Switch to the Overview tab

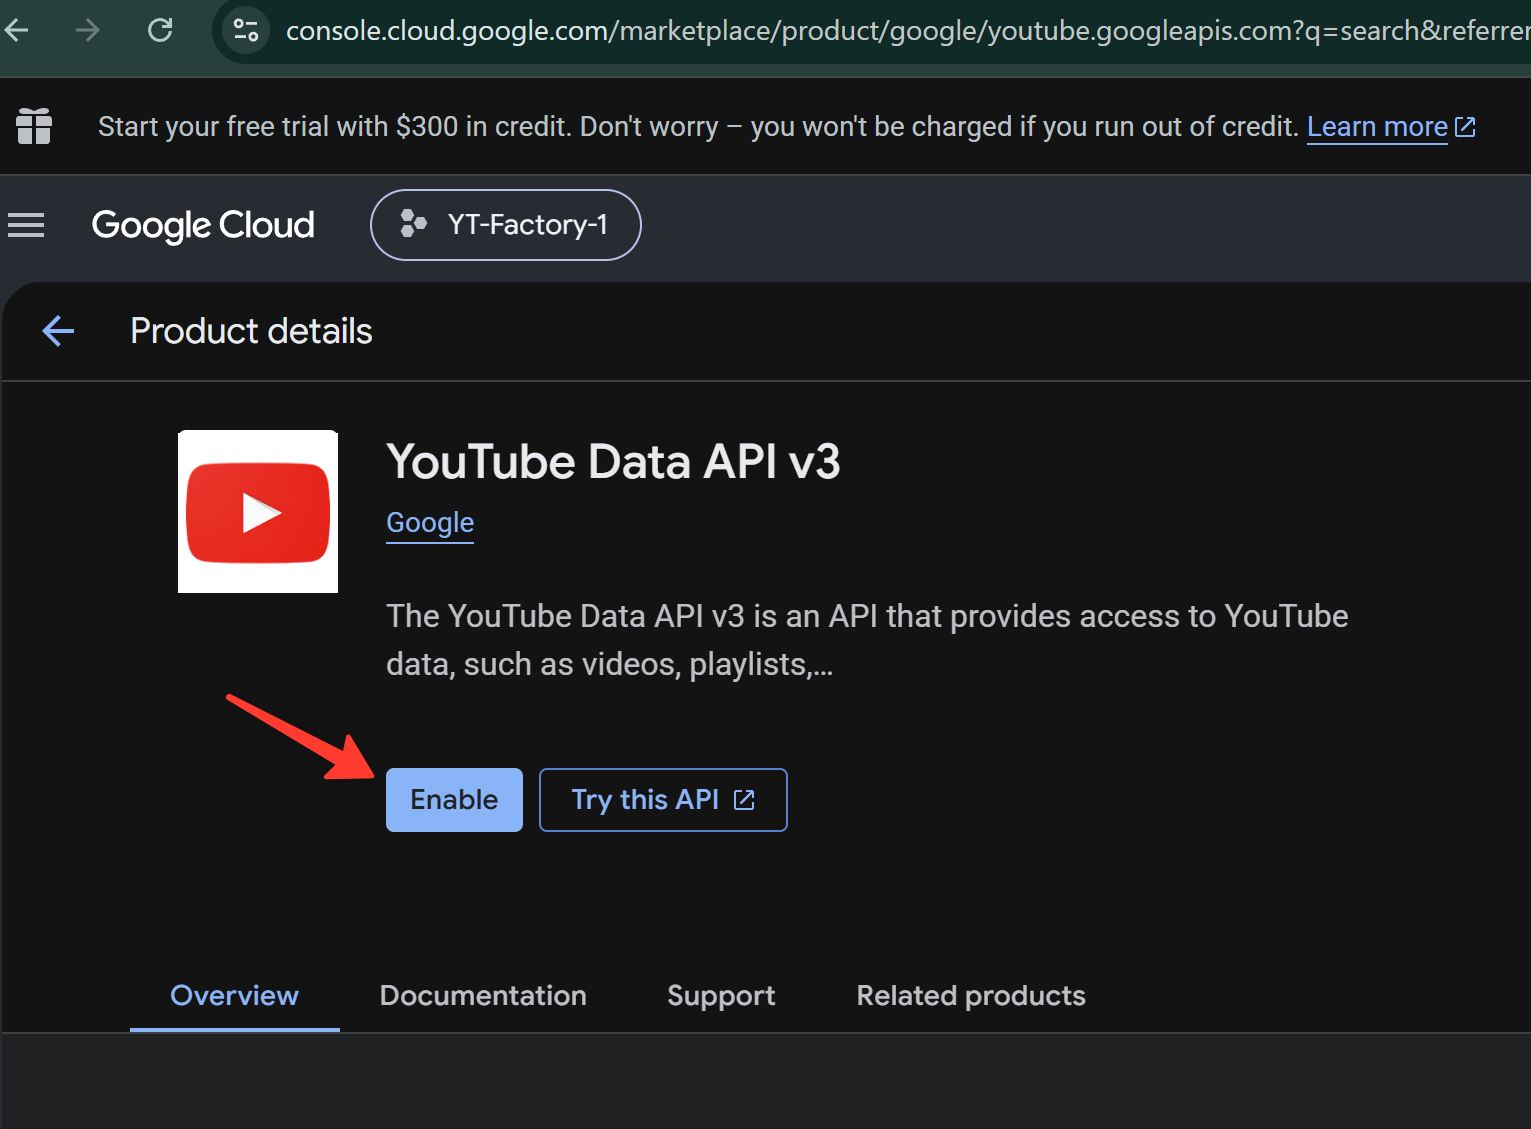234,996
